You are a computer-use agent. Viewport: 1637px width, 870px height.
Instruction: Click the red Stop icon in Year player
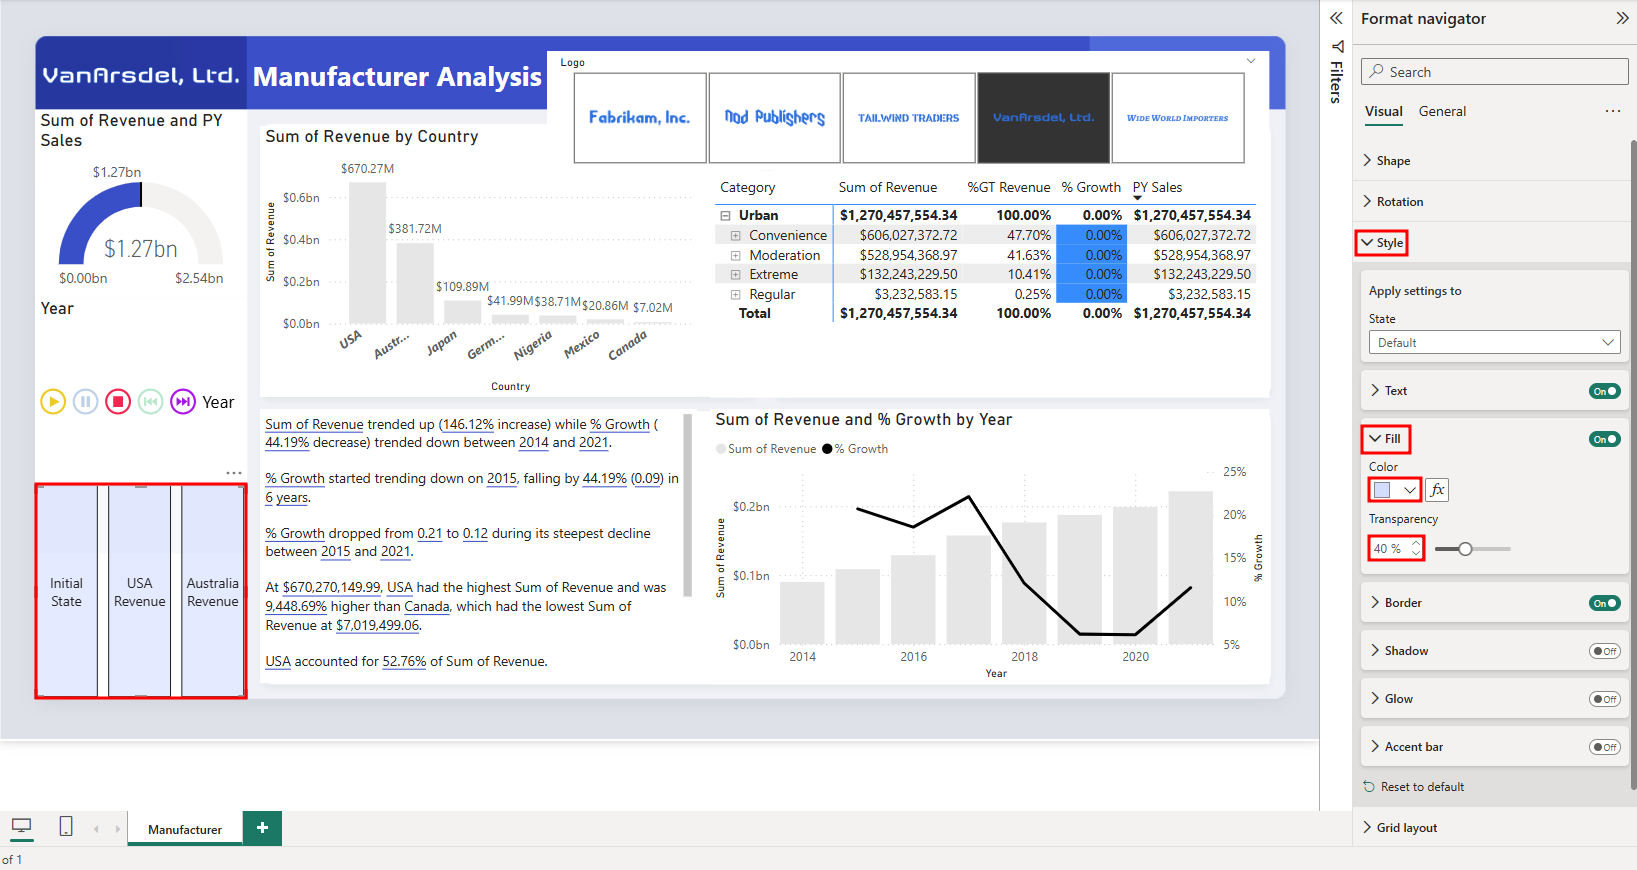click(x=118, y=402)
